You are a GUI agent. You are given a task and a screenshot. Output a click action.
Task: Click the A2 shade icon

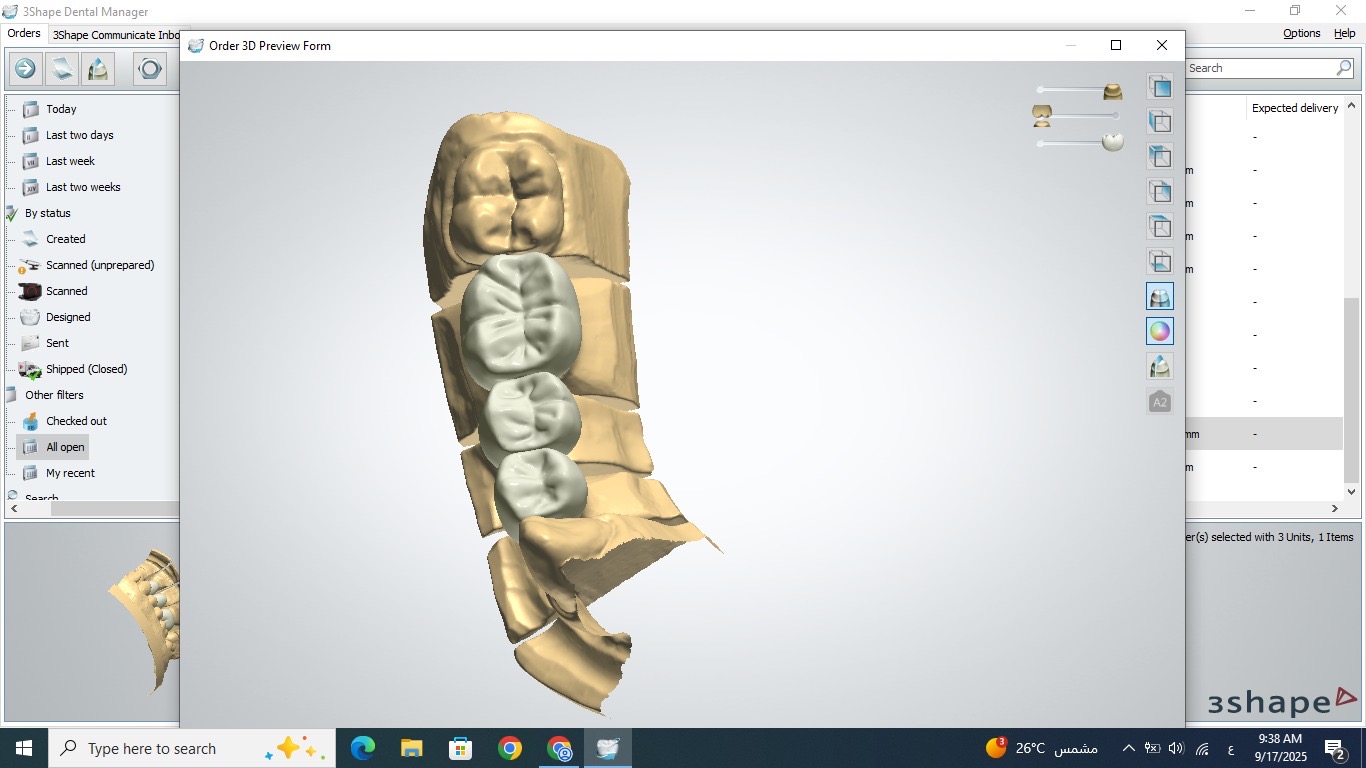point(1160,402)
